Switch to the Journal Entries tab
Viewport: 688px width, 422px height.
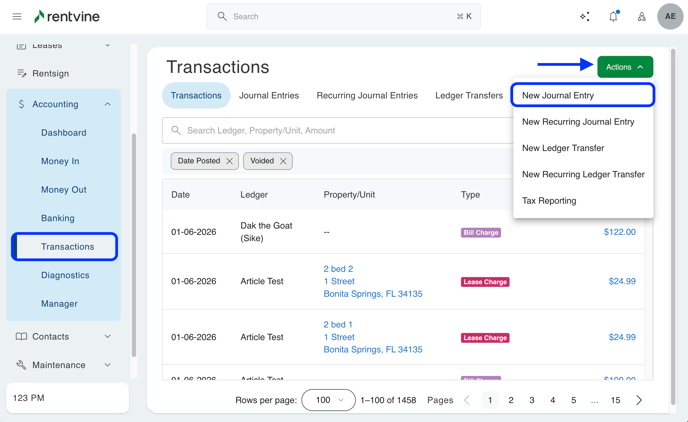tap(268, 96)
